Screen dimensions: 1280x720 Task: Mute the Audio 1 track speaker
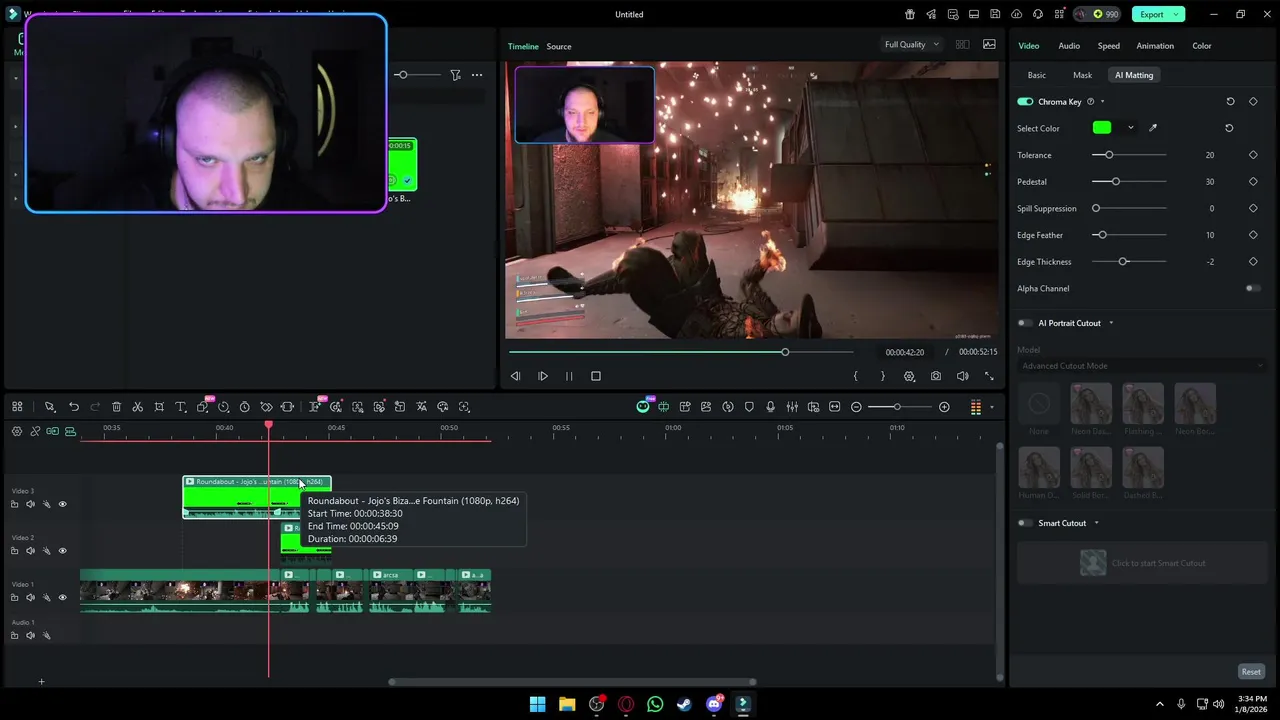coord(30,635)
